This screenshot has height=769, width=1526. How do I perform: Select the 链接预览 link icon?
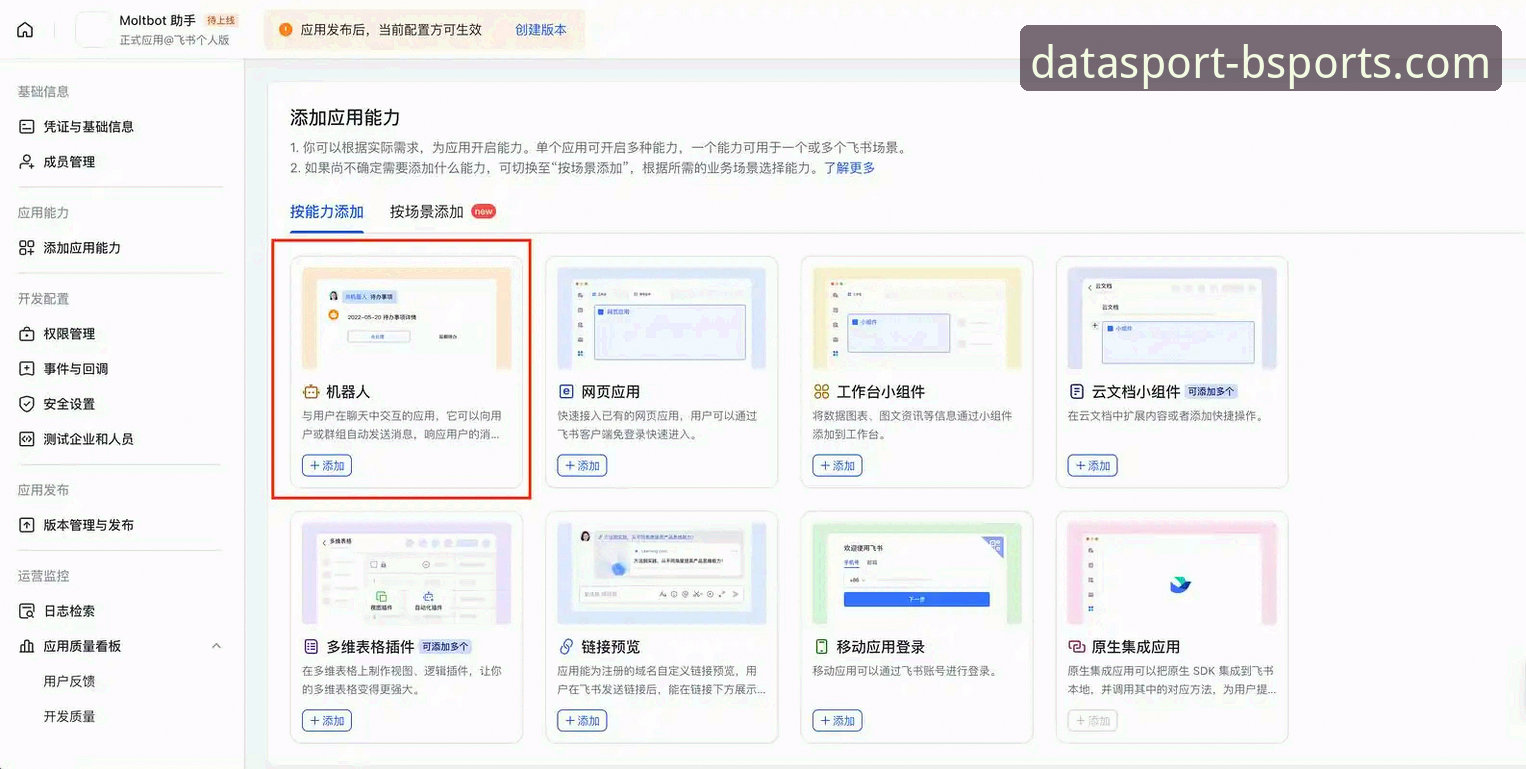[x=566, y=647]
